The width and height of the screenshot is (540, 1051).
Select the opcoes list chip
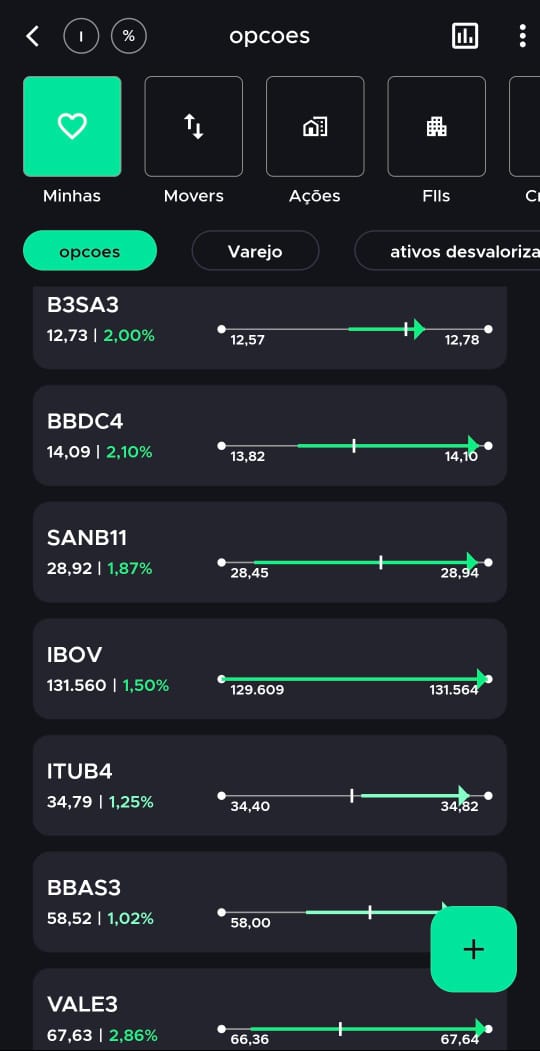coord(90,251)
